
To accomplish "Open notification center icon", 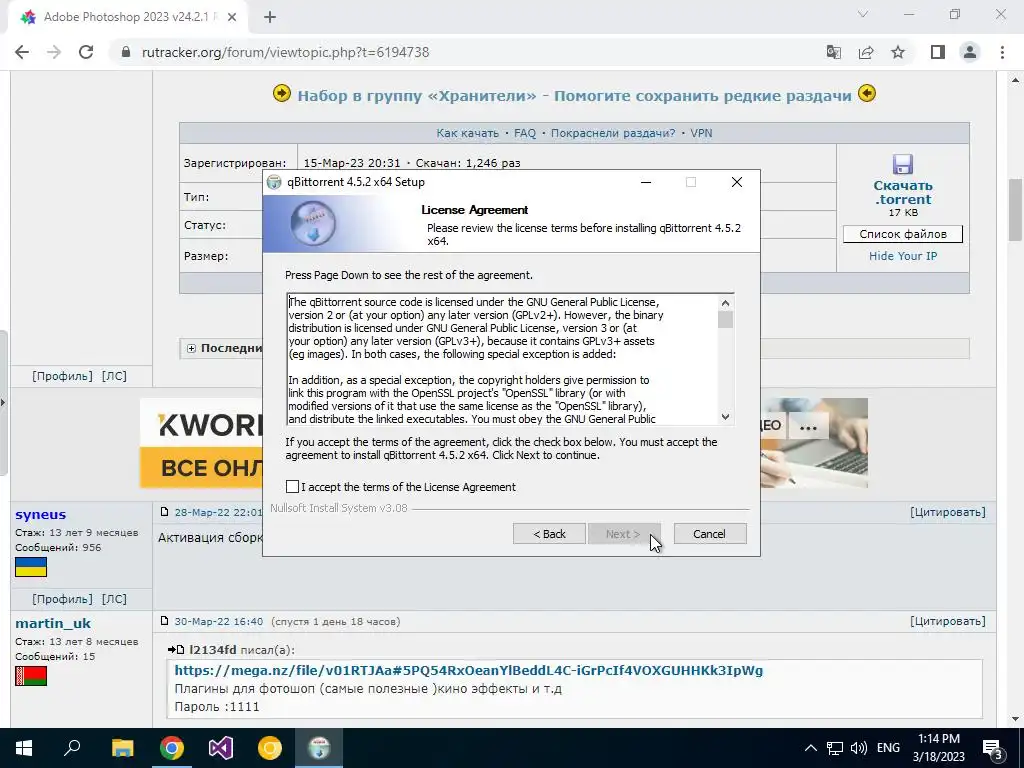I will [x=993, y=748].
